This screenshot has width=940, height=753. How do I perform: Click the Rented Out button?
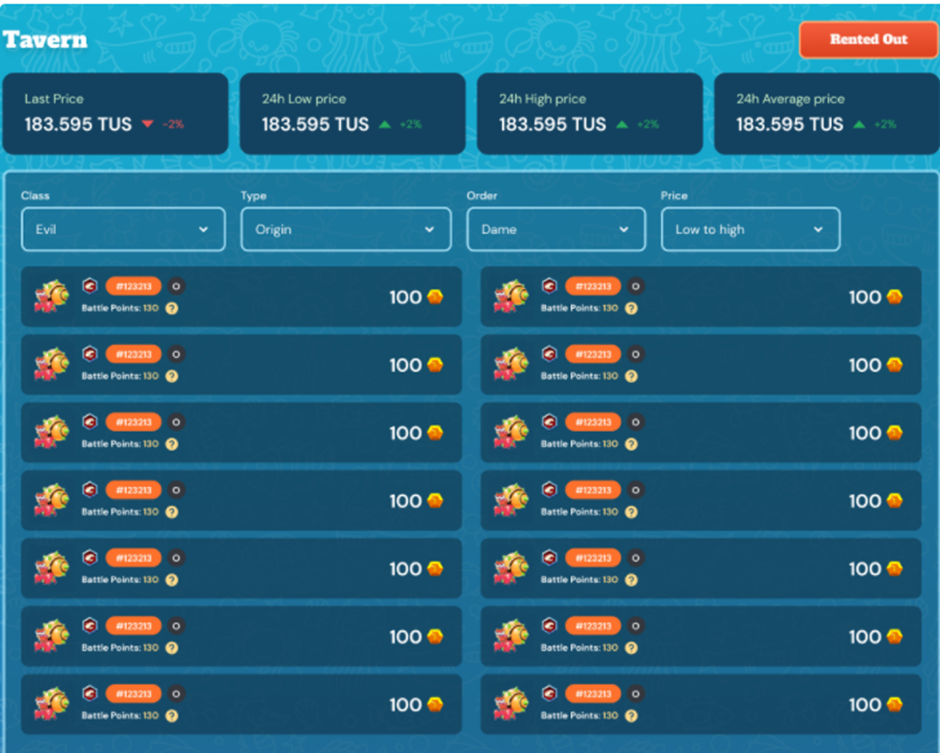(868, 40)
